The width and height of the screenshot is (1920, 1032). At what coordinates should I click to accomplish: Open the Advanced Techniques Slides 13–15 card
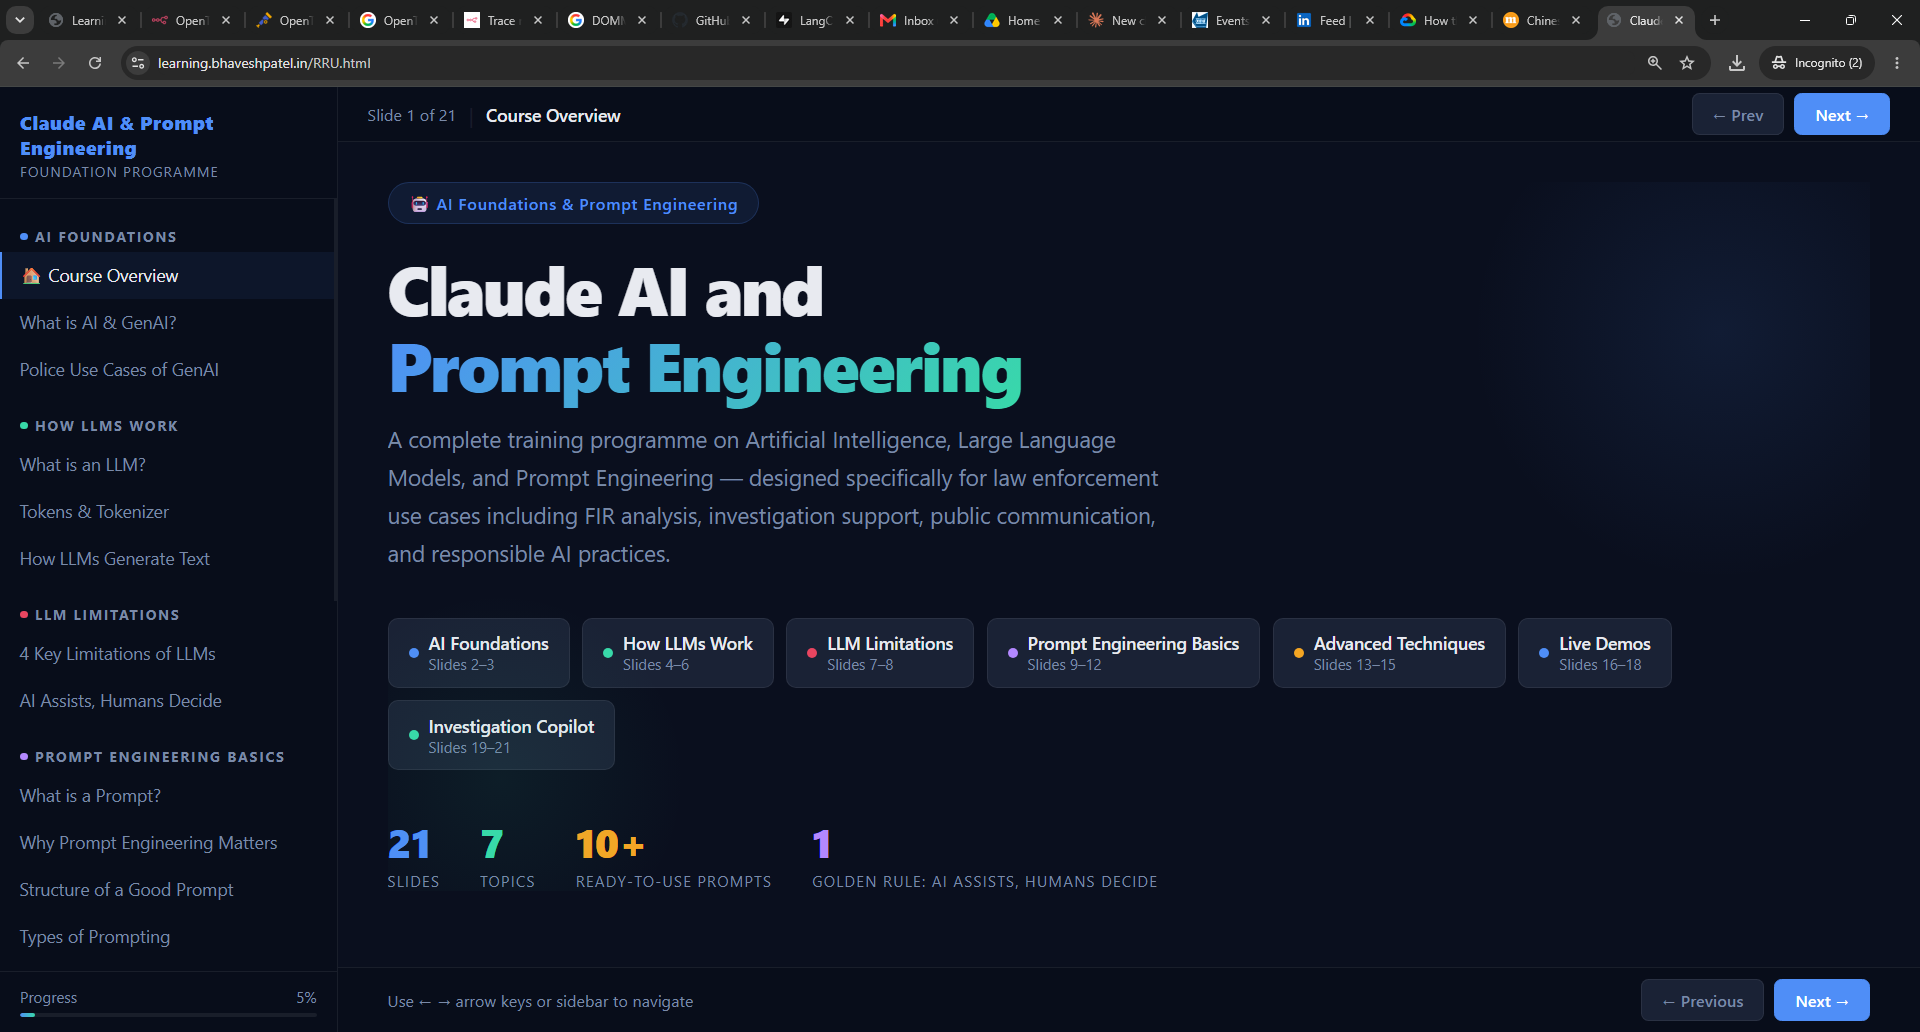click(x=1389, y=653)
